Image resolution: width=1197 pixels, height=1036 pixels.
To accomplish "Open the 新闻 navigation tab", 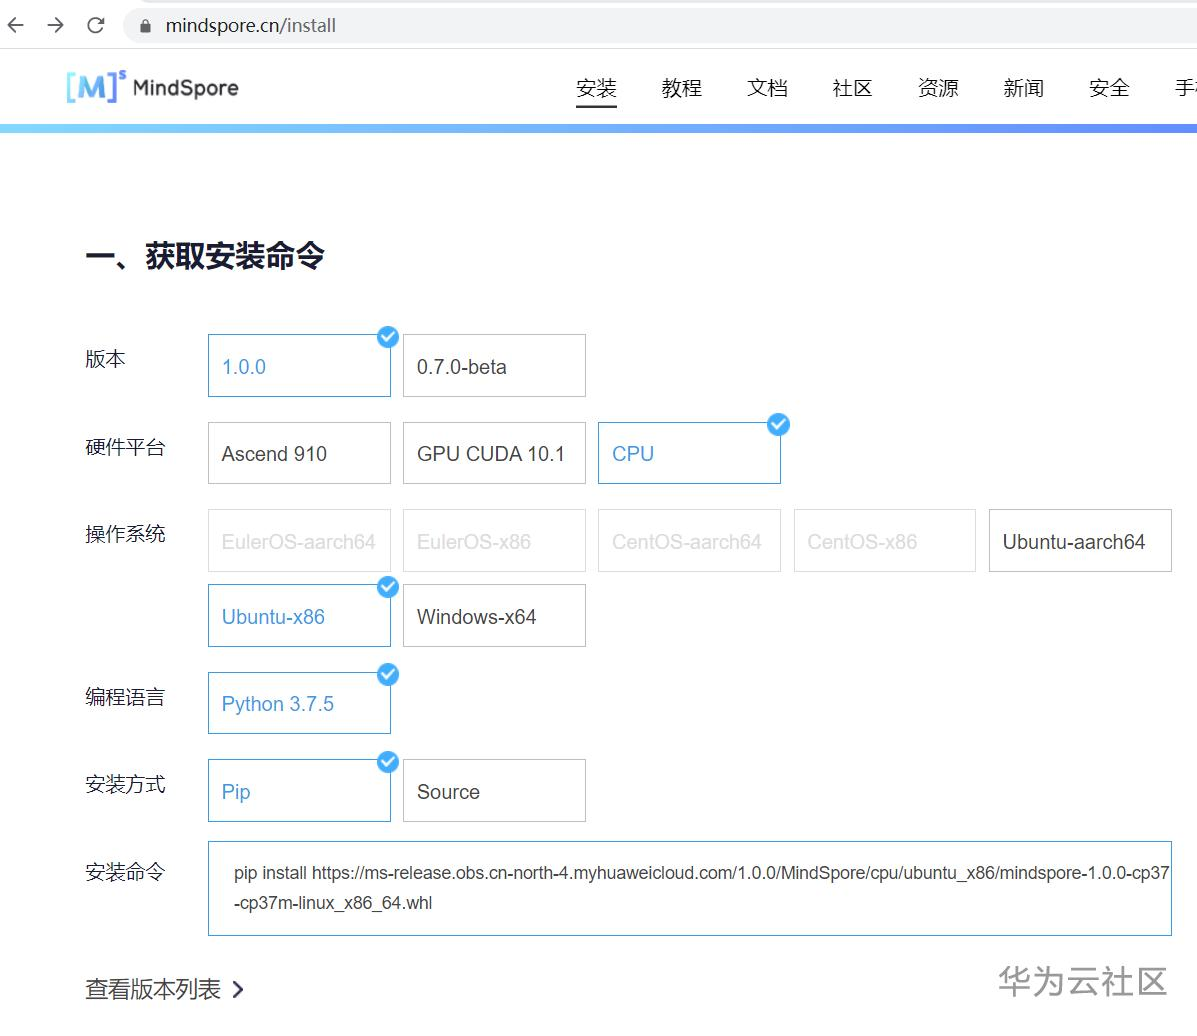I will pyautogui.click(x=1024, y=89).
